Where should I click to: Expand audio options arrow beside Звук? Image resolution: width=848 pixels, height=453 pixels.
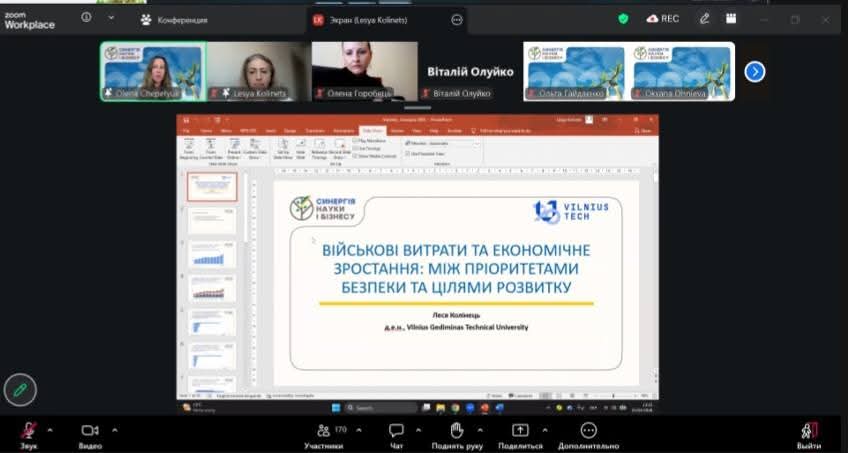point(50,430)
